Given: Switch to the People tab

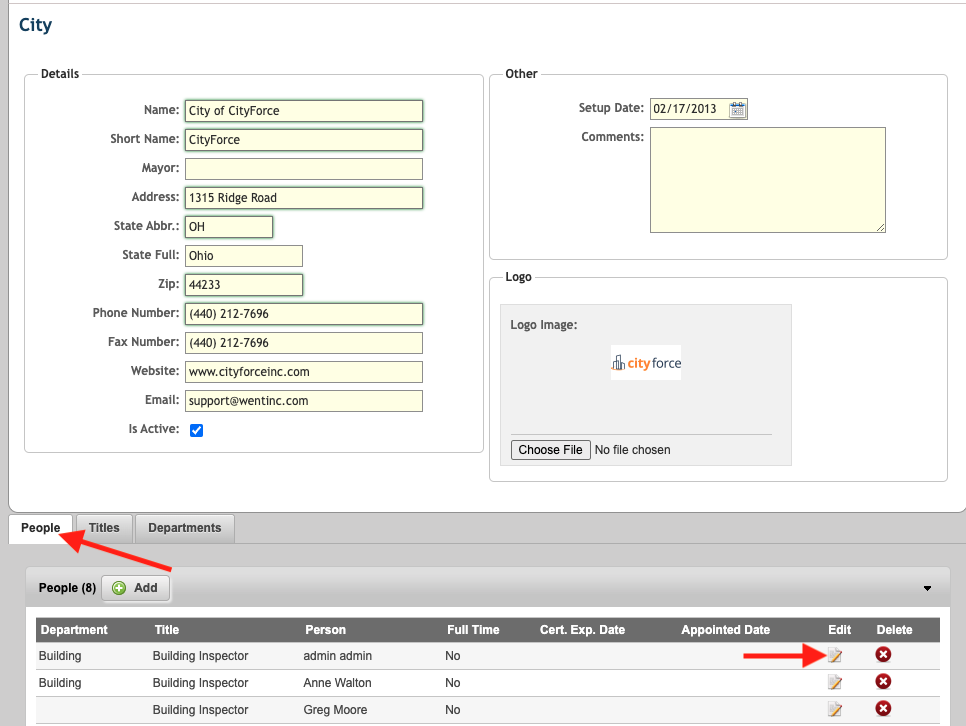Looking at the screenshot, I should [x=41, y=528].
